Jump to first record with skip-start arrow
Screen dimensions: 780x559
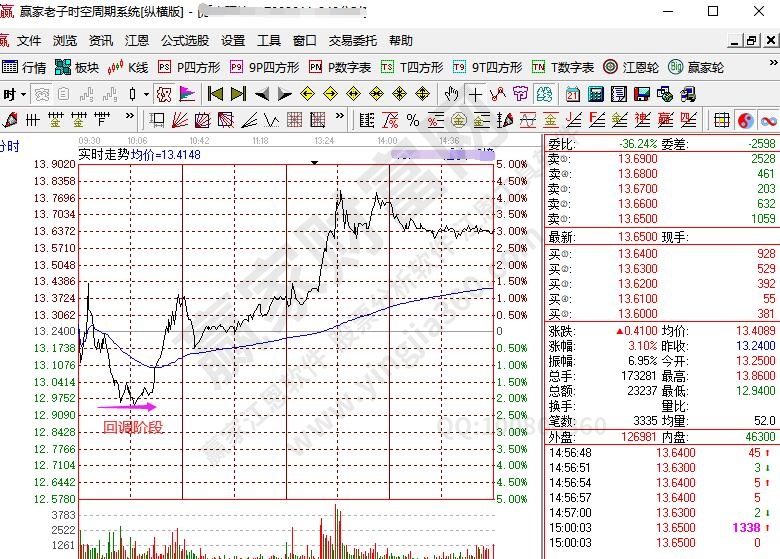(x=215, y=94)
